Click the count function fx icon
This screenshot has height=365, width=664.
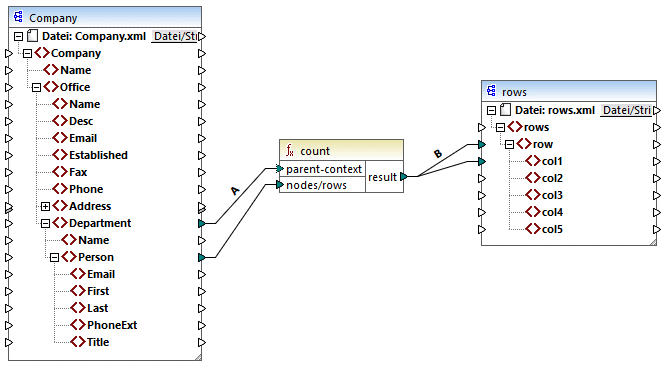click(290, 151)
